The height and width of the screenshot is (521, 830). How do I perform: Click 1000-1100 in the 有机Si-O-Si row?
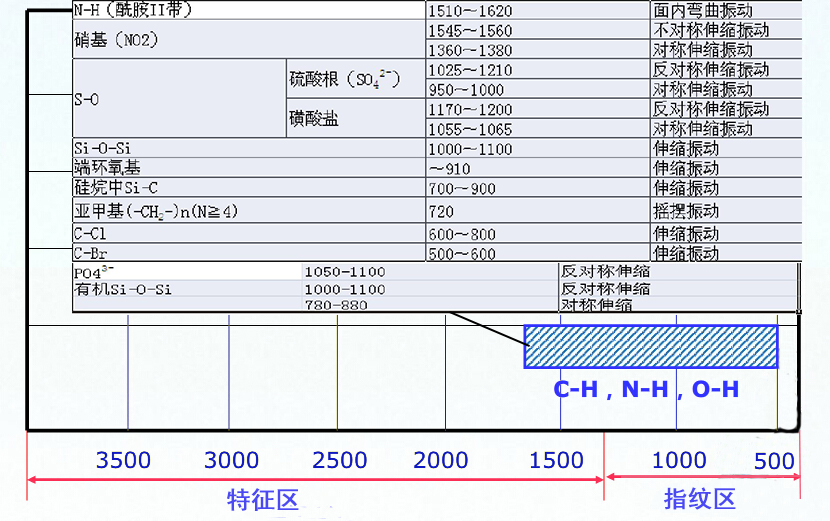[x=345, y=289]
